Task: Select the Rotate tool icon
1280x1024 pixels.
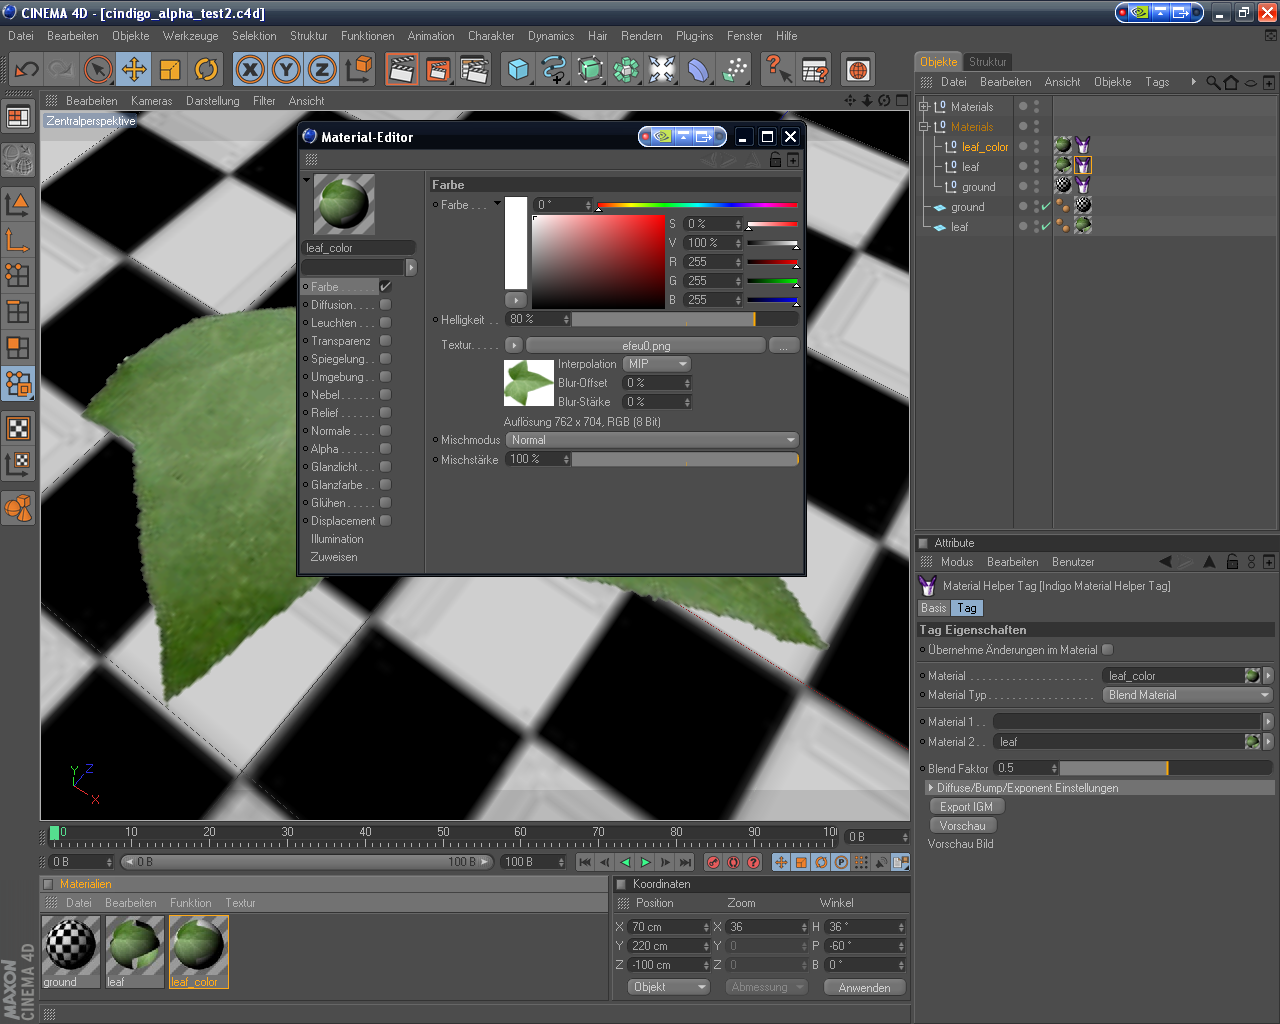Action: pyautogui.click(x=206, y=69)
